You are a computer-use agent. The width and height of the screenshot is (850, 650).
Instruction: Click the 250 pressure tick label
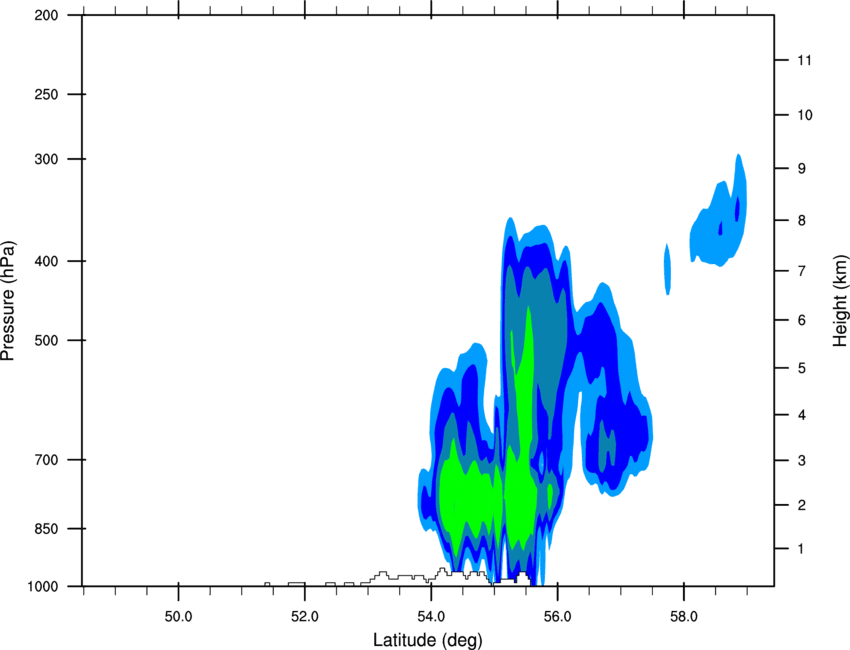point(46,94)
